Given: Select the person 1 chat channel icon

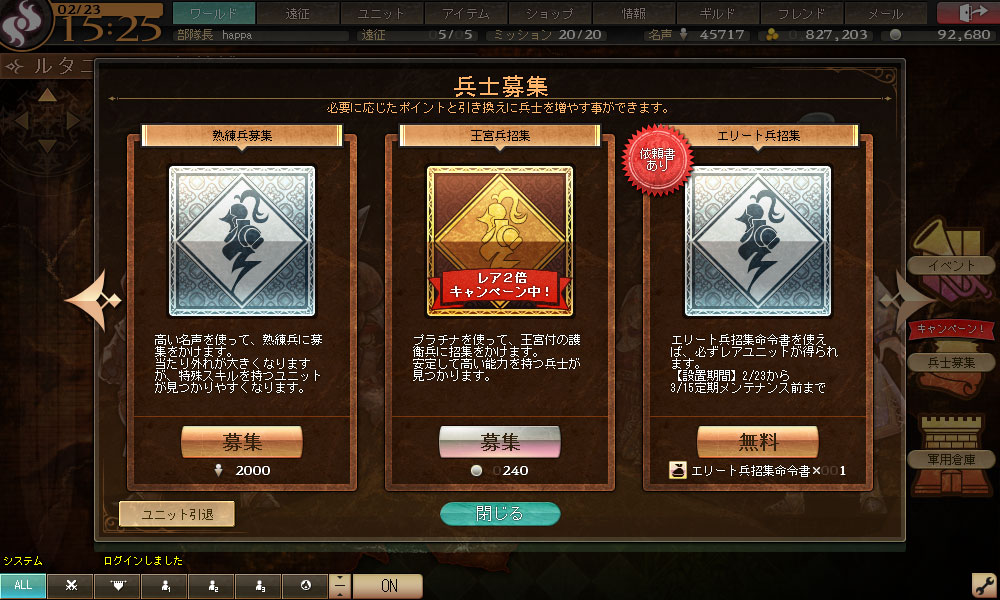Looking at the screenshot, I should [x=165, y=585].
